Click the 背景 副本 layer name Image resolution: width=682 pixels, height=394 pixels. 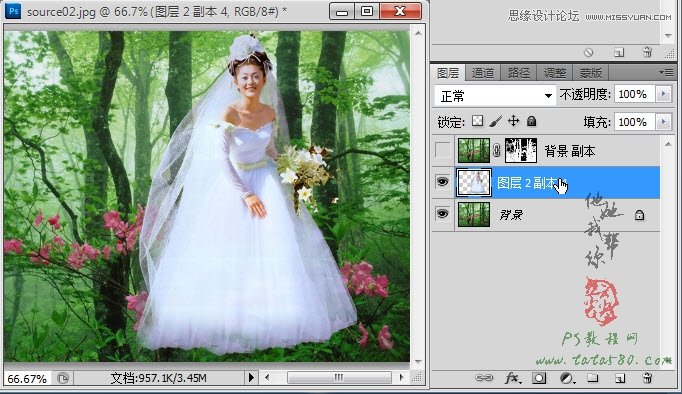[570, 151]
